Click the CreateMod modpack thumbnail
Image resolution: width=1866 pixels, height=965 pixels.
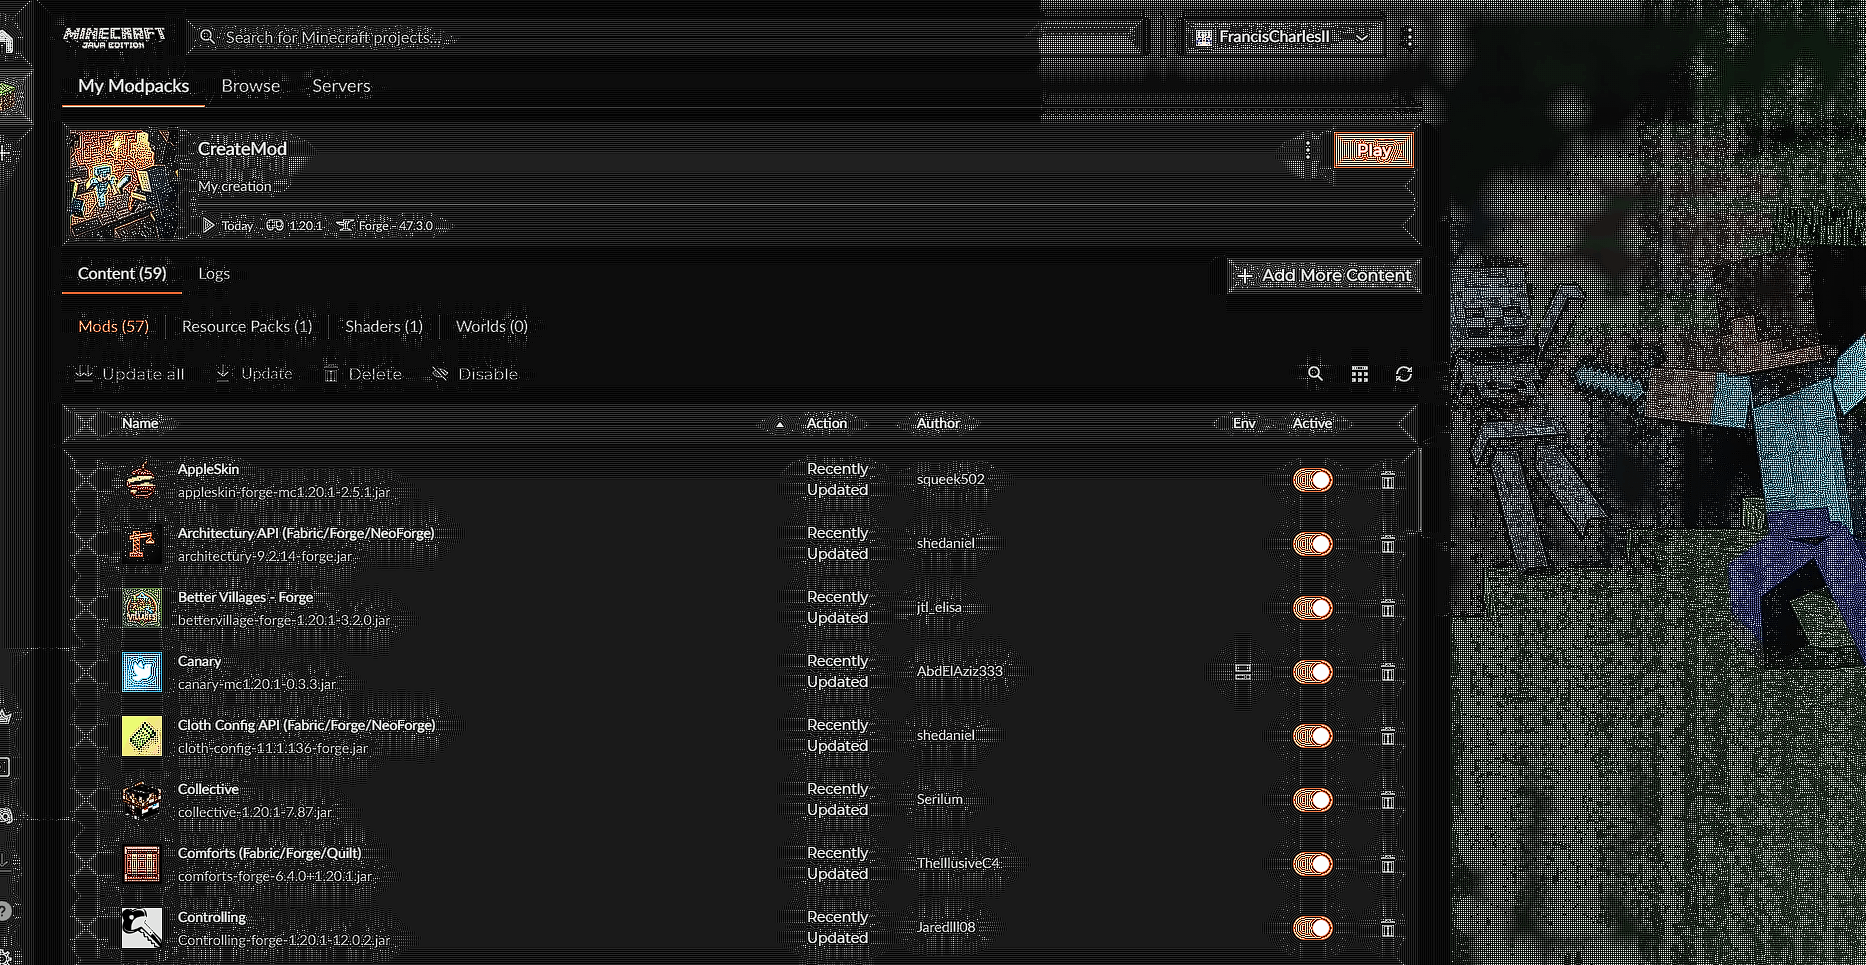[x=125, y=184]
